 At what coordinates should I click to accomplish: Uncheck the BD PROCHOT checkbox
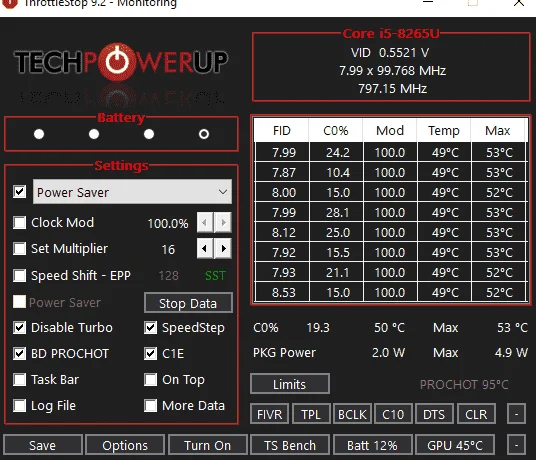[x=19, y=353]
